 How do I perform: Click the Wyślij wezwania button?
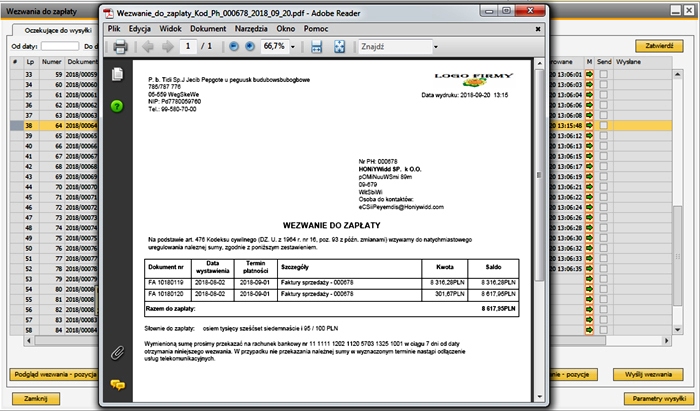pos(648,374)
